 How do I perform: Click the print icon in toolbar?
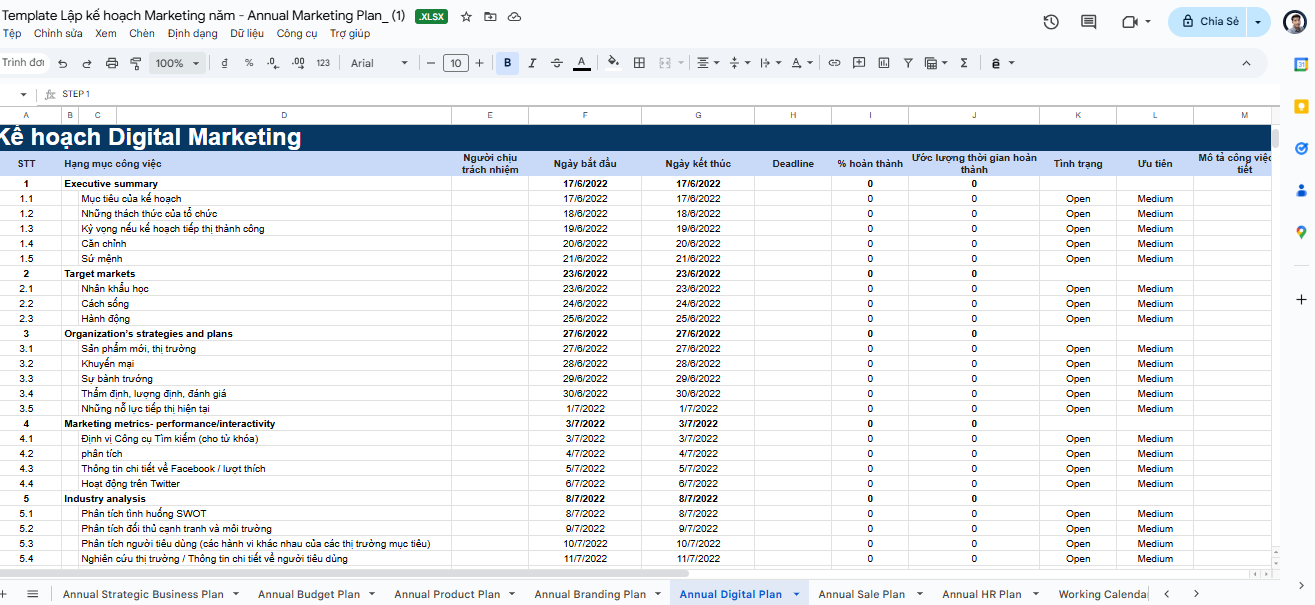(x=111, y=63)
